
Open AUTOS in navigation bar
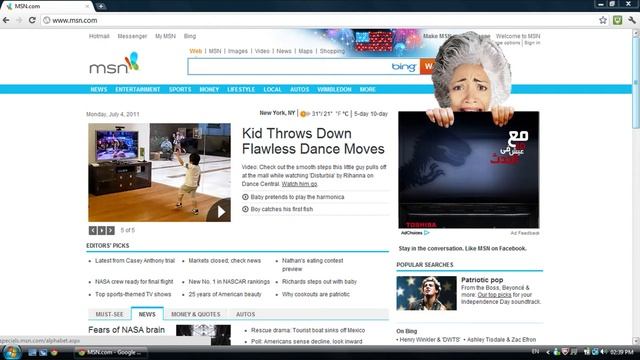tap(300, 89)
